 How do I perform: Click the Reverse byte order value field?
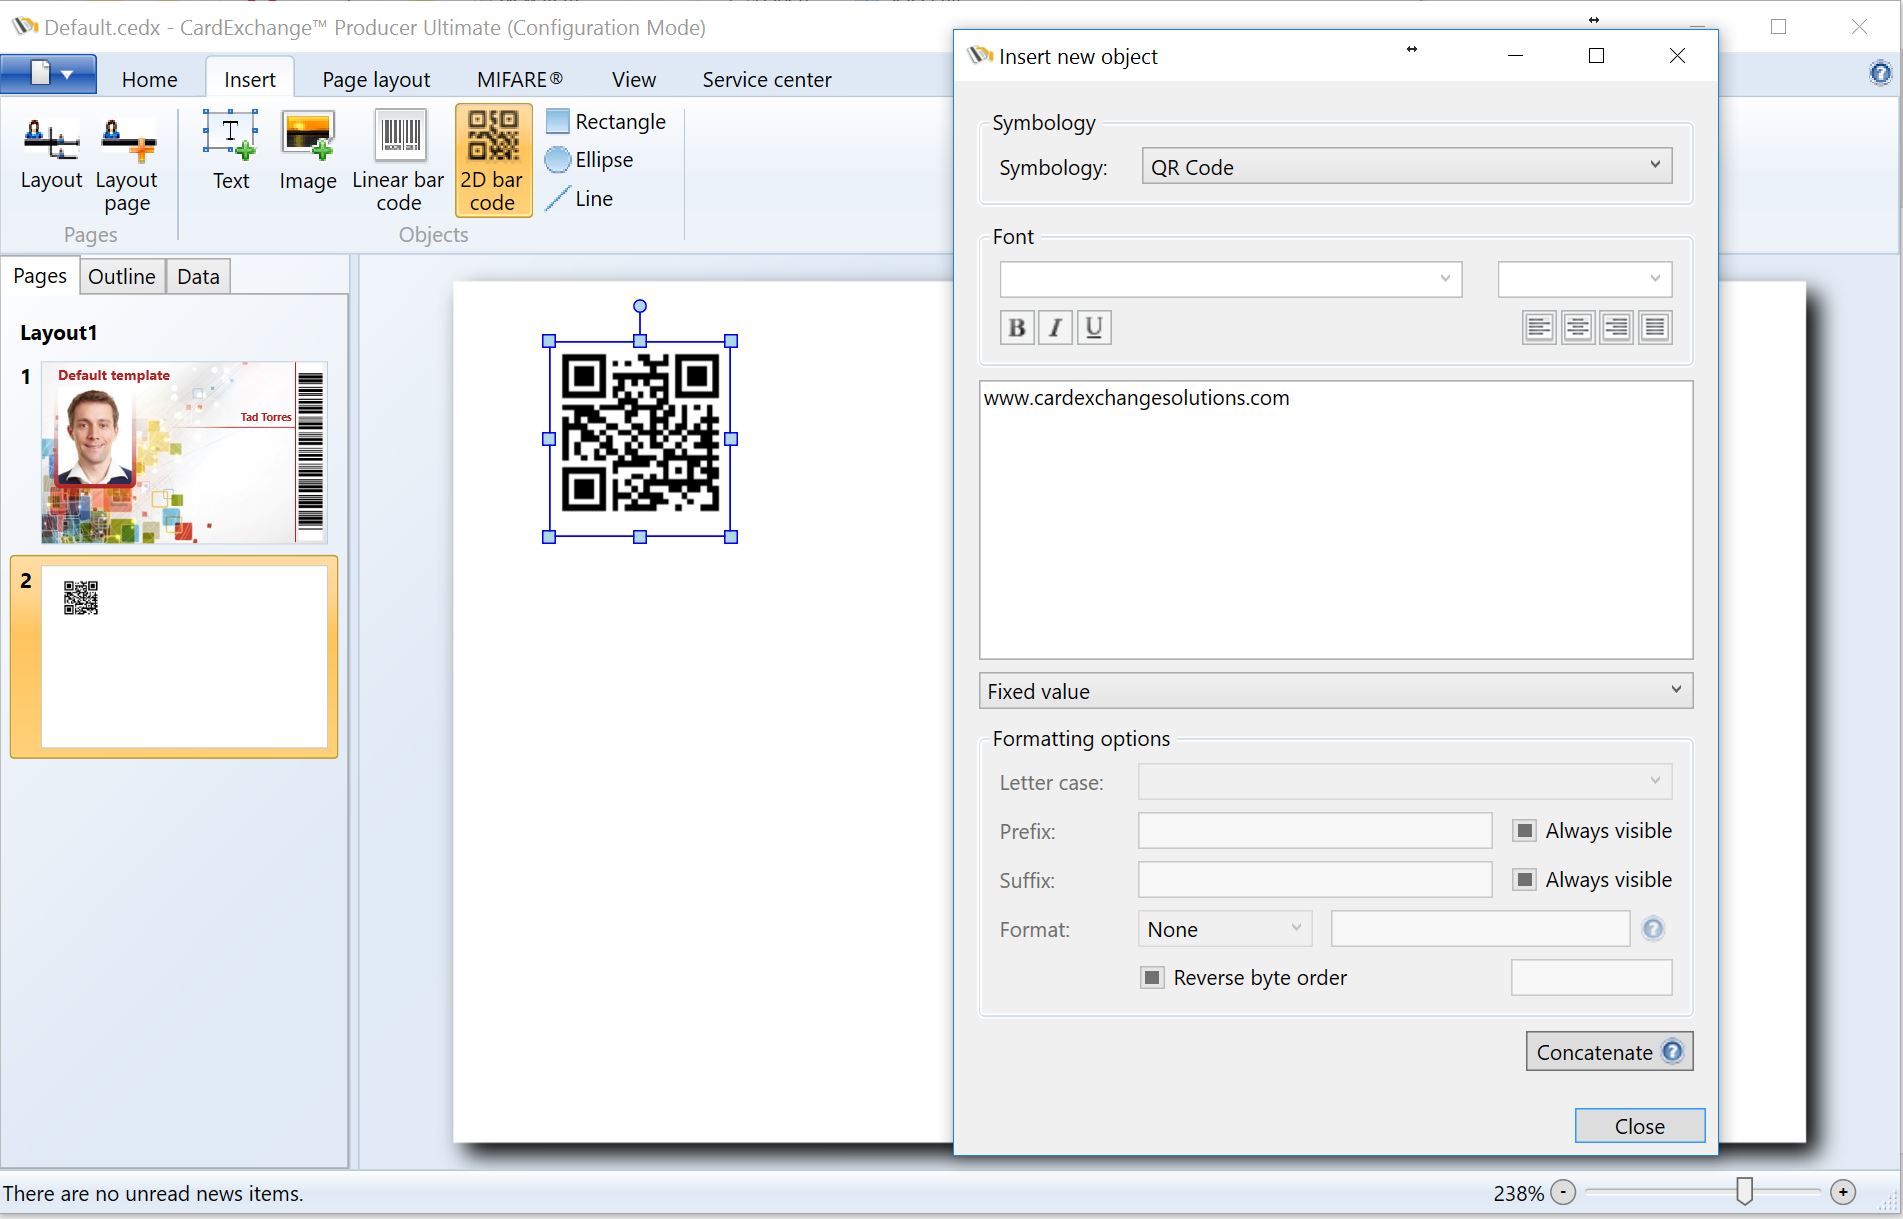point(1591,978)
